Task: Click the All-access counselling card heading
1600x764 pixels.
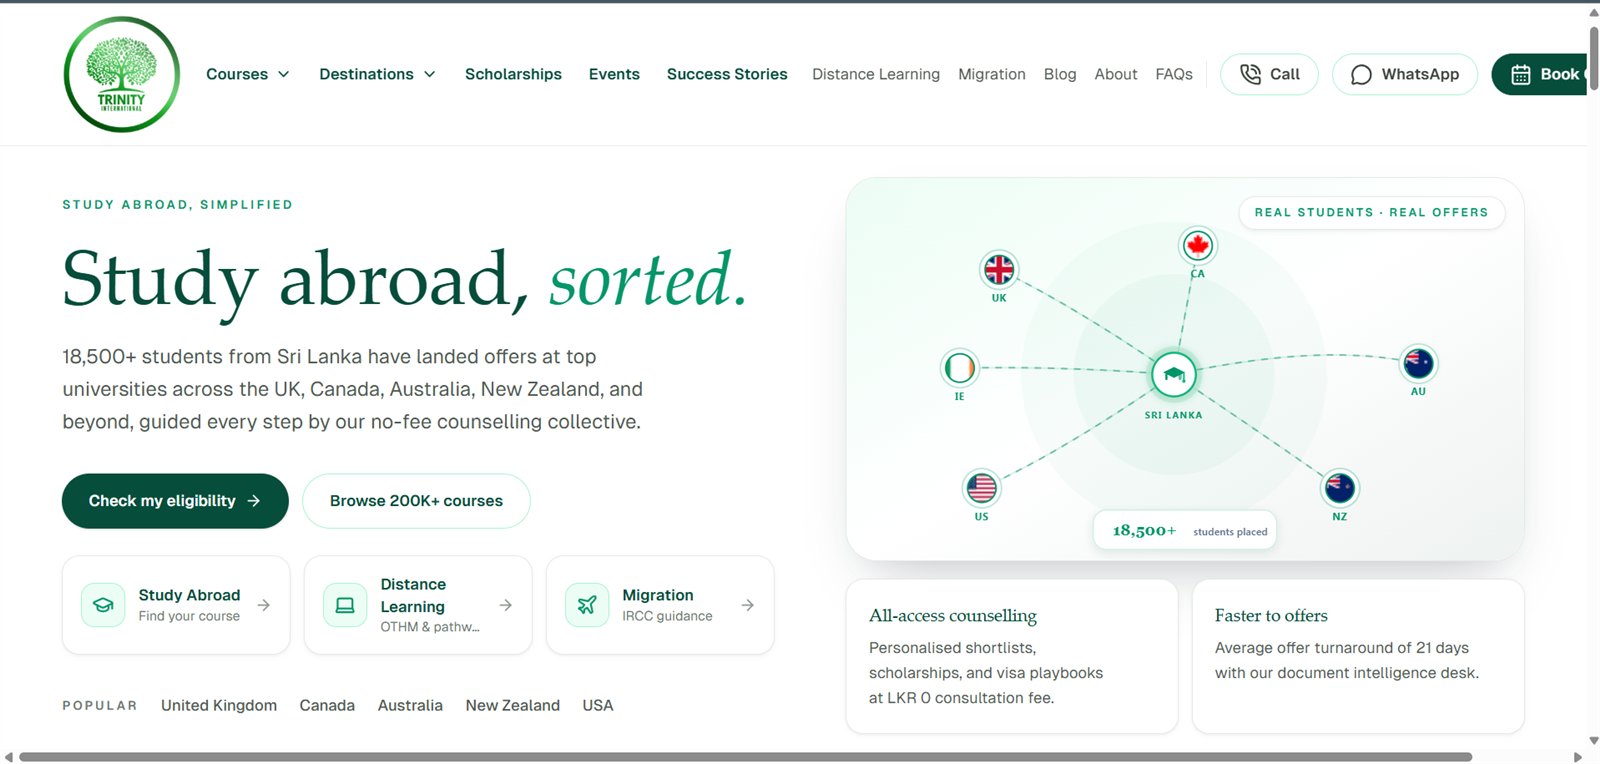Action: pos(953,616)
